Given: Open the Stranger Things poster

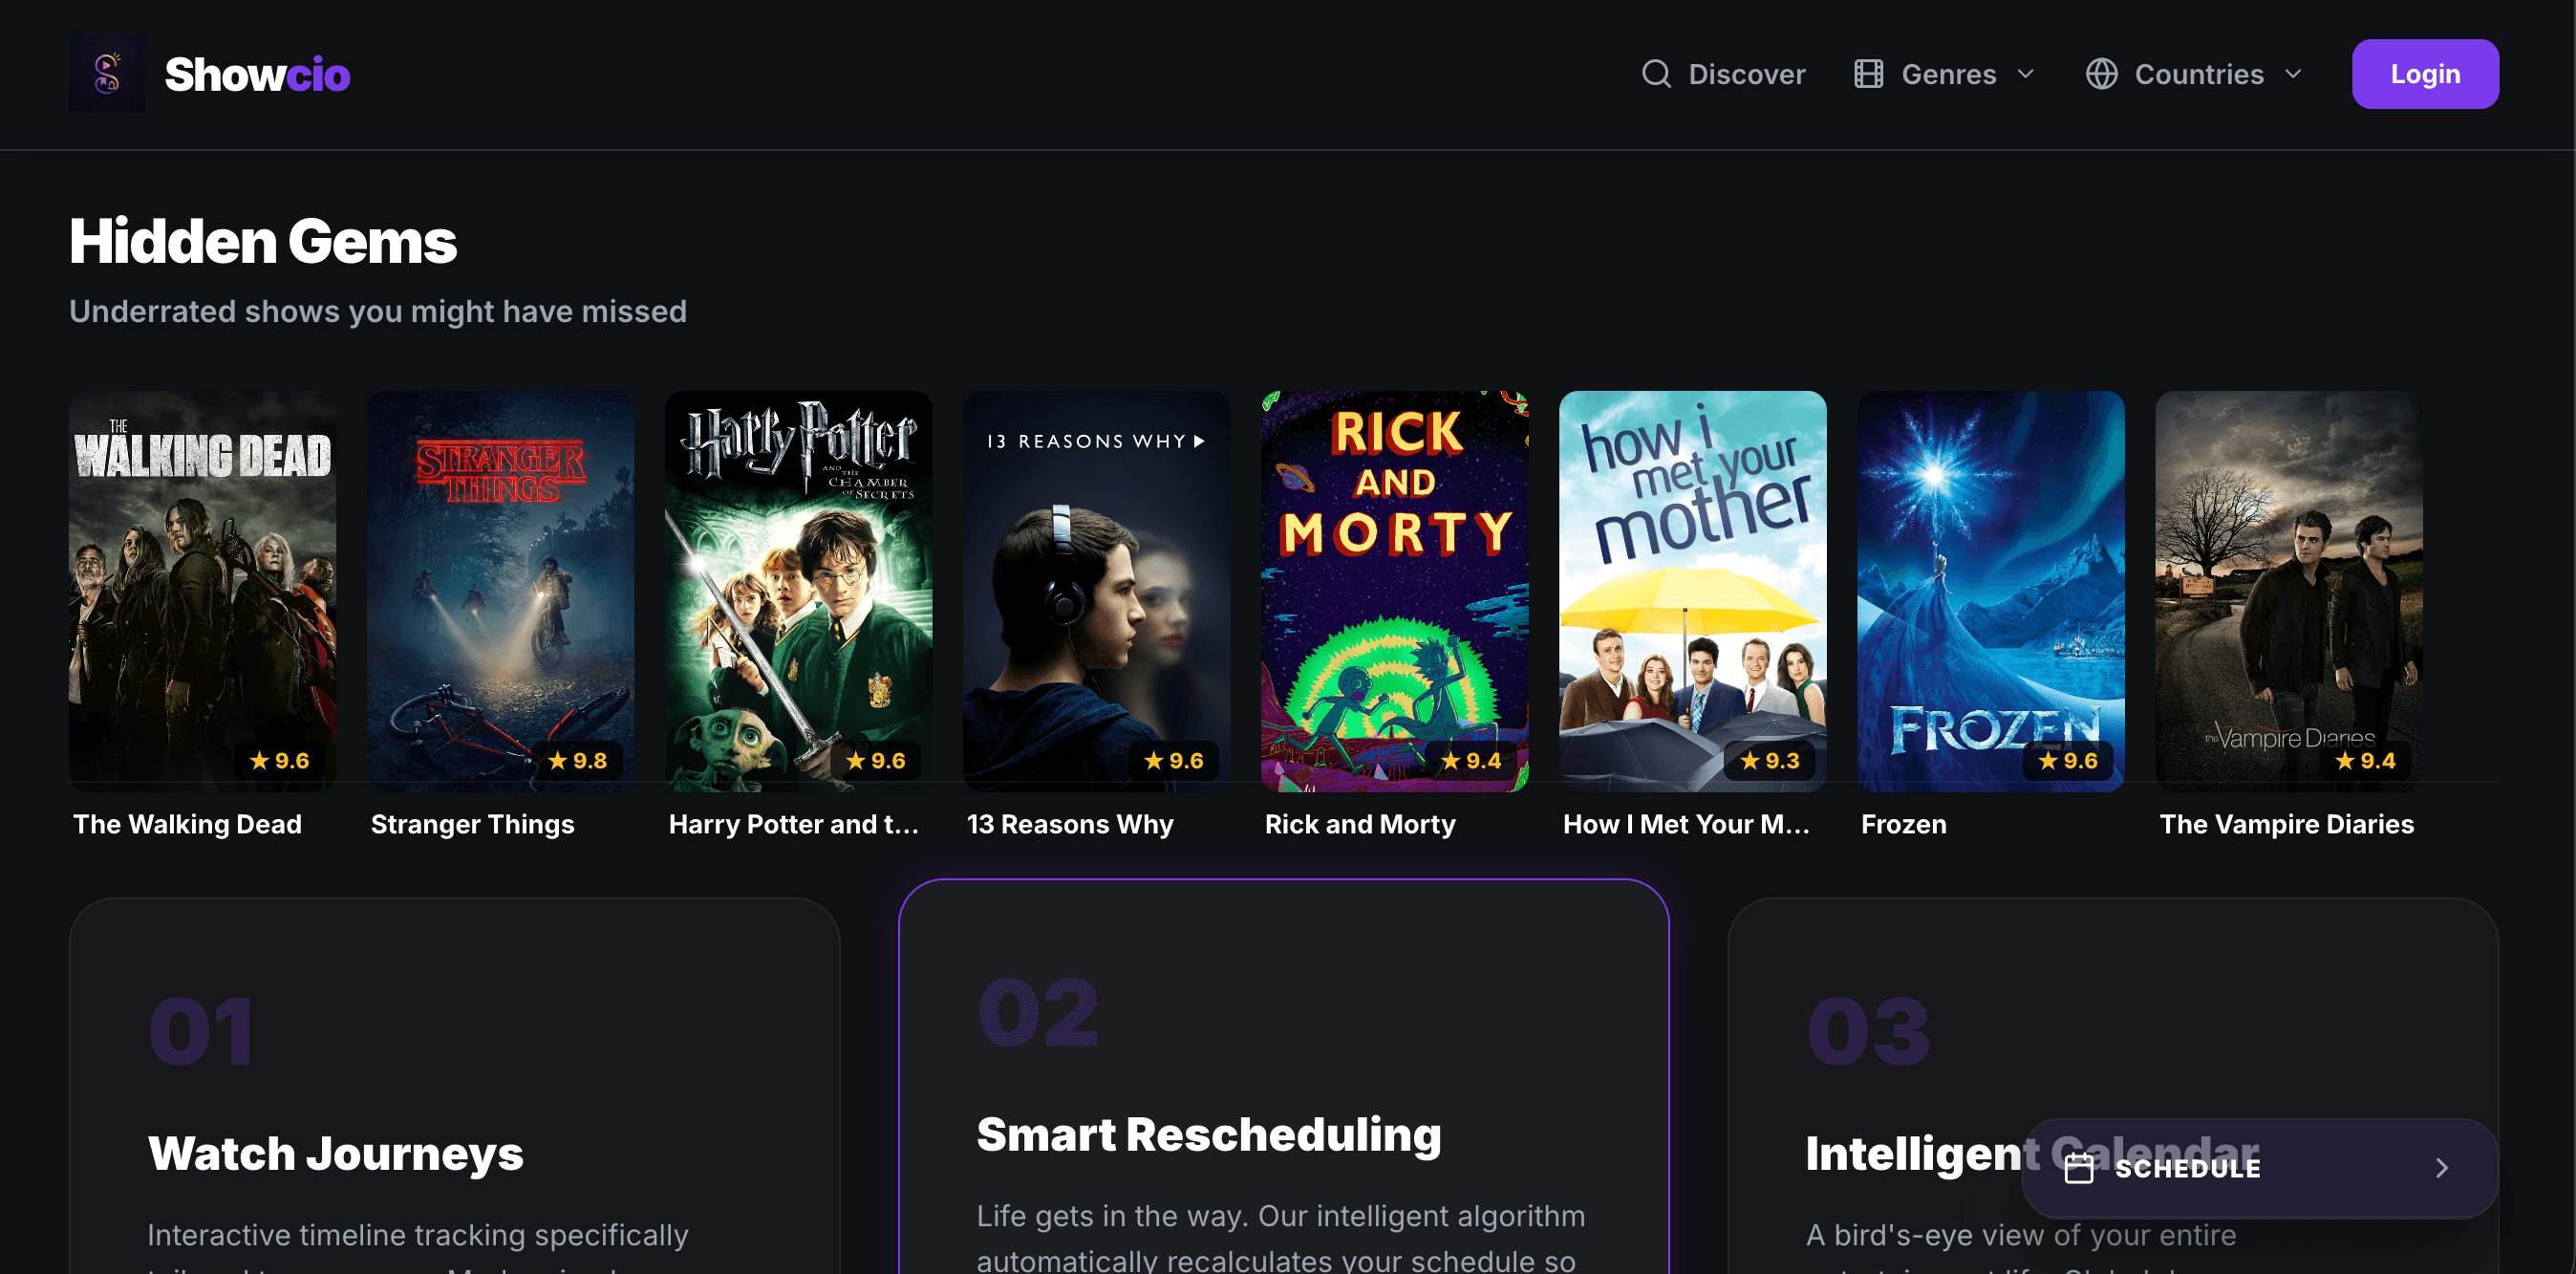Looking at the screenshot, I should tap(500, 591).
